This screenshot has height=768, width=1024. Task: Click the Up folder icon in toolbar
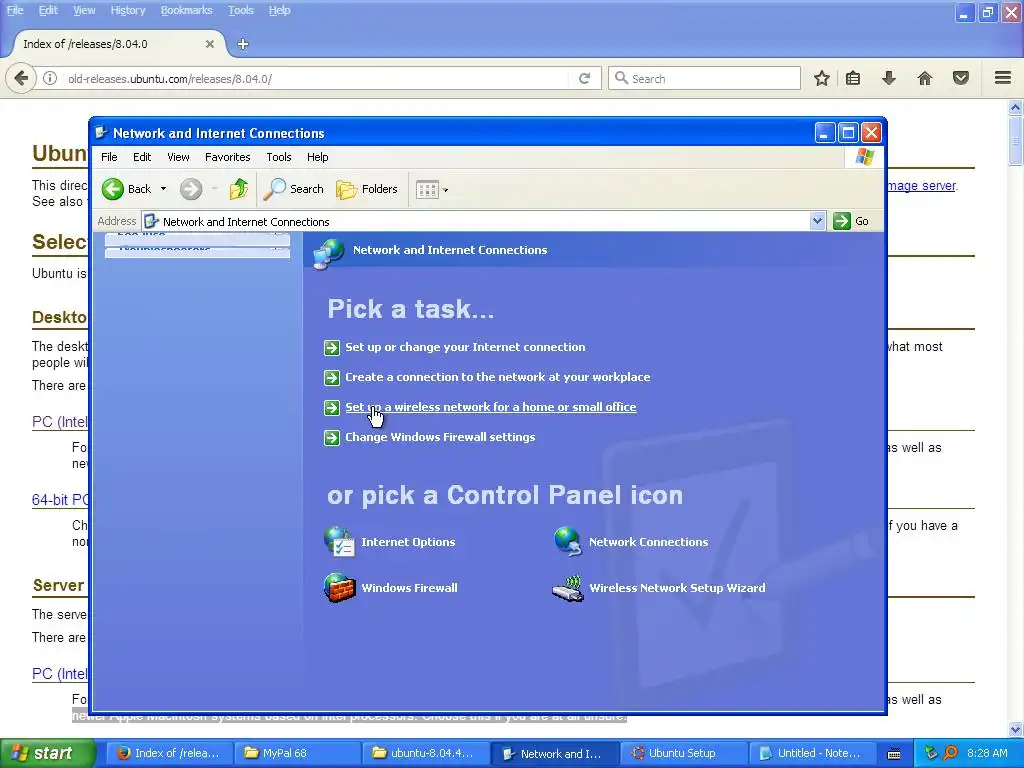239,189
